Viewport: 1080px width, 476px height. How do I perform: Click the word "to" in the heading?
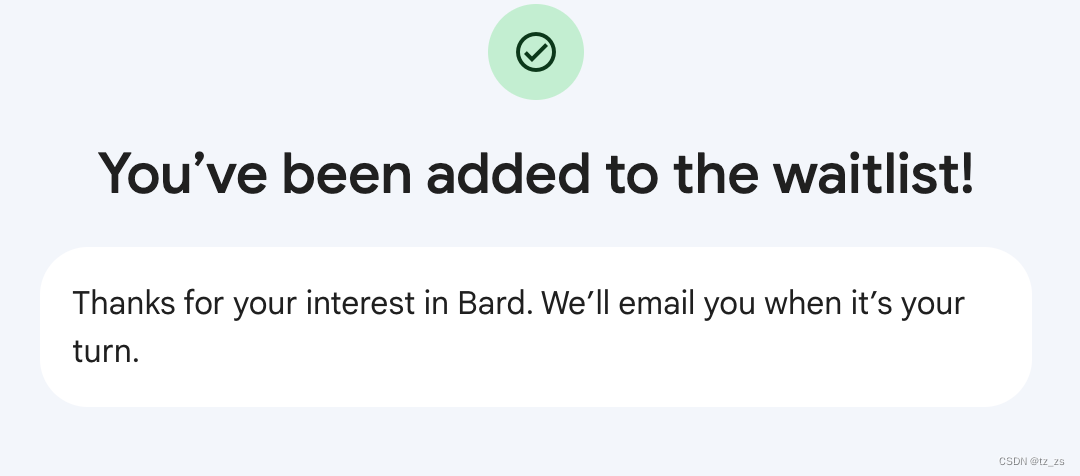[632, 173]
